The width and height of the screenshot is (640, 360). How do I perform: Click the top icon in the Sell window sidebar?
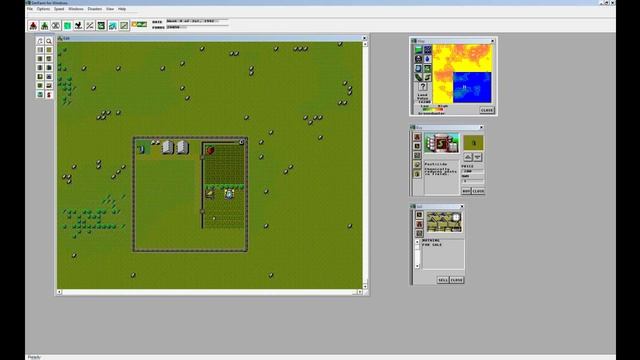coord(419,215)
